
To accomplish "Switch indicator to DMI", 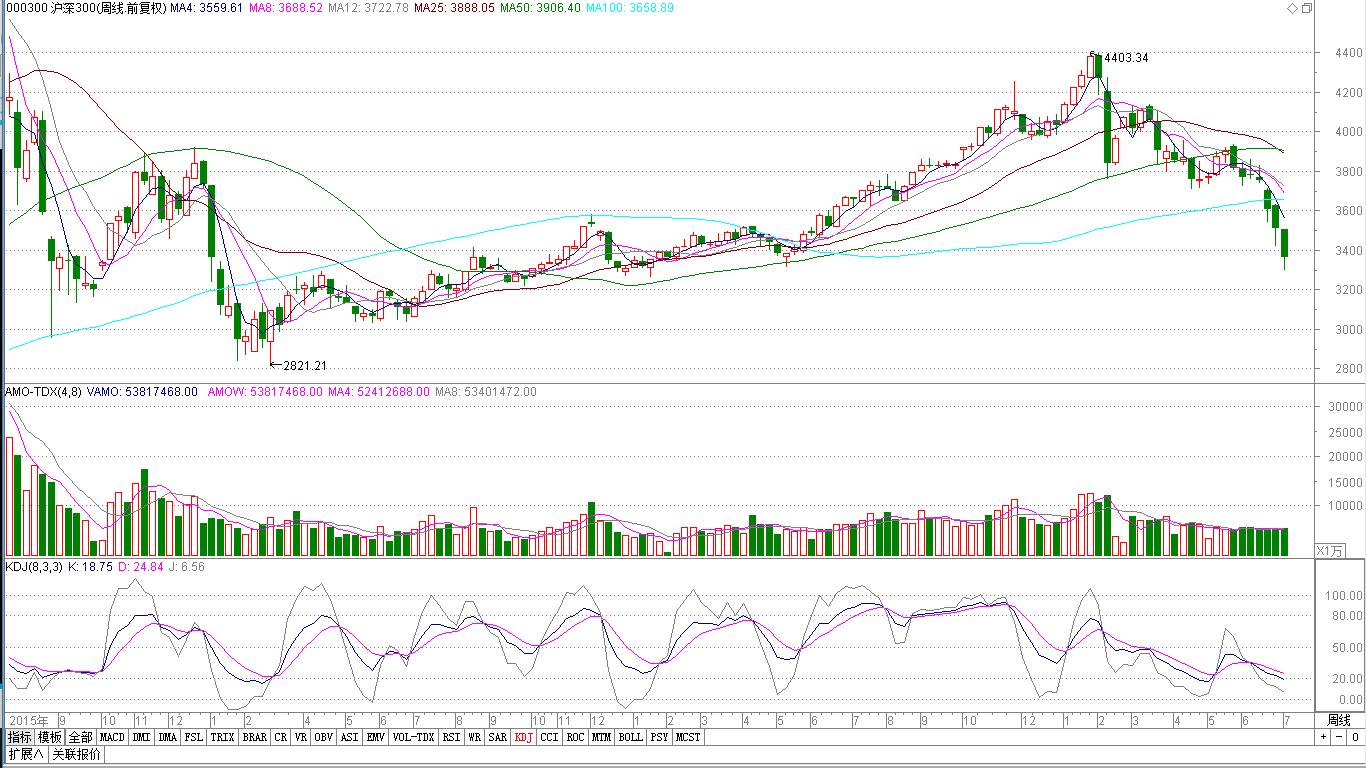I will pyautogui.click(x=141, y=737).
